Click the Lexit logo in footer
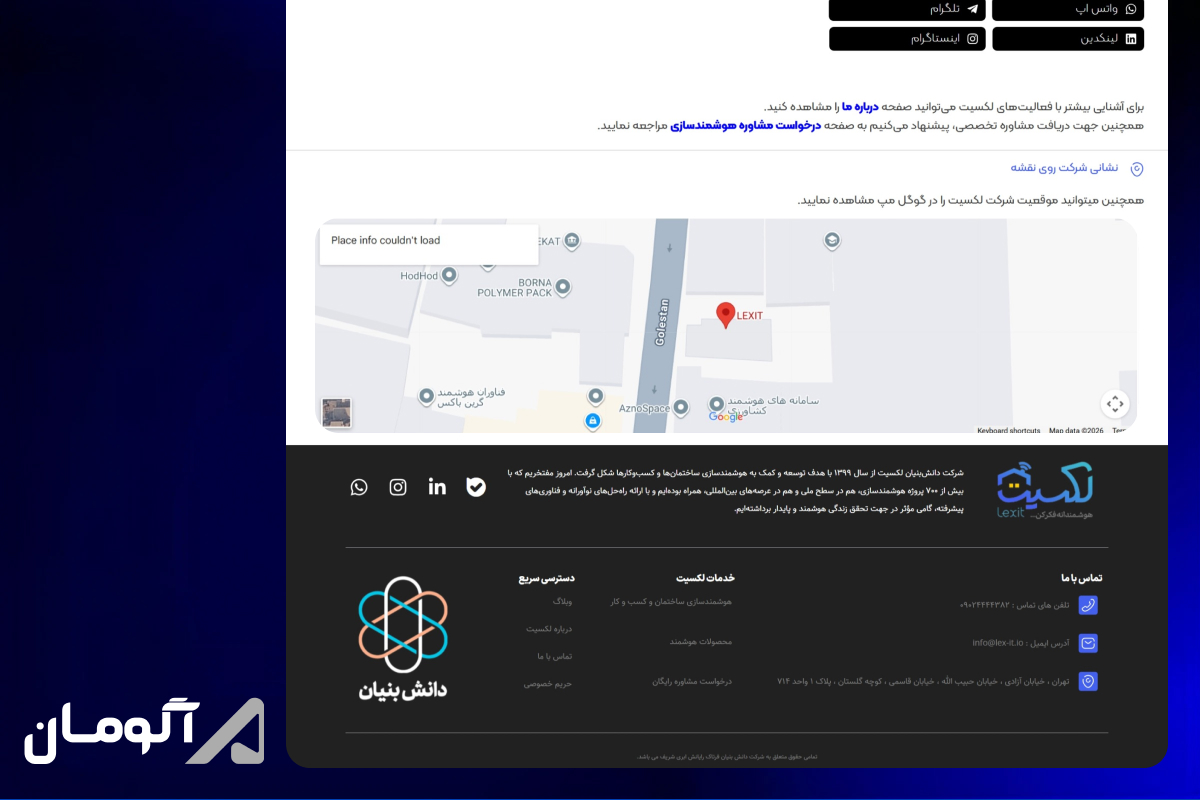1200x800 pixels. point(1044,489)
